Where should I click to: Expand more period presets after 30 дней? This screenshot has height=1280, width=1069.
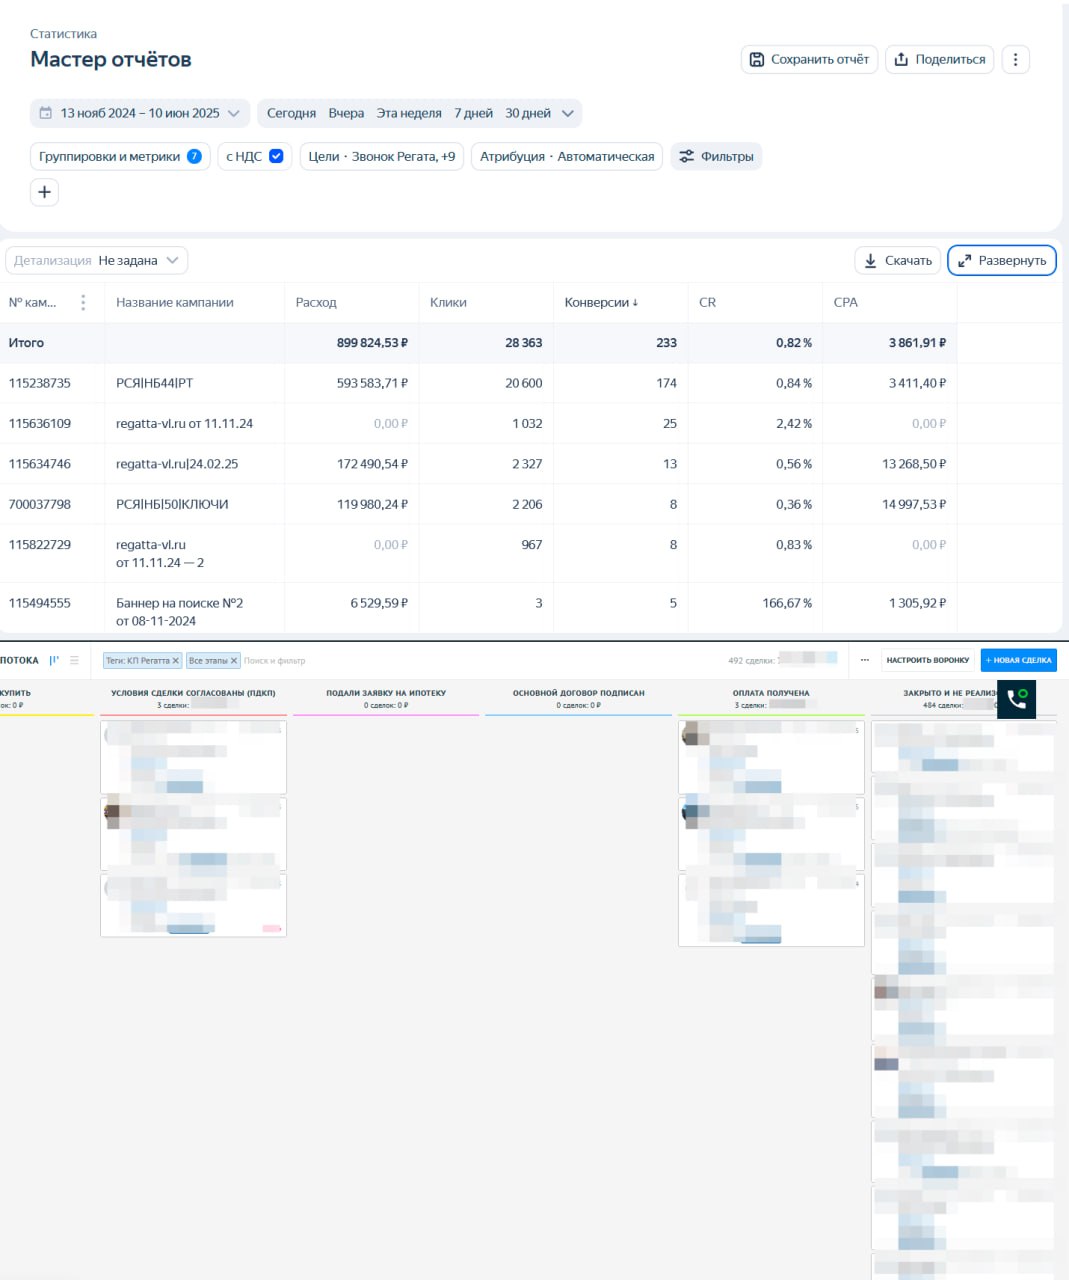click(x=568, y=114)
